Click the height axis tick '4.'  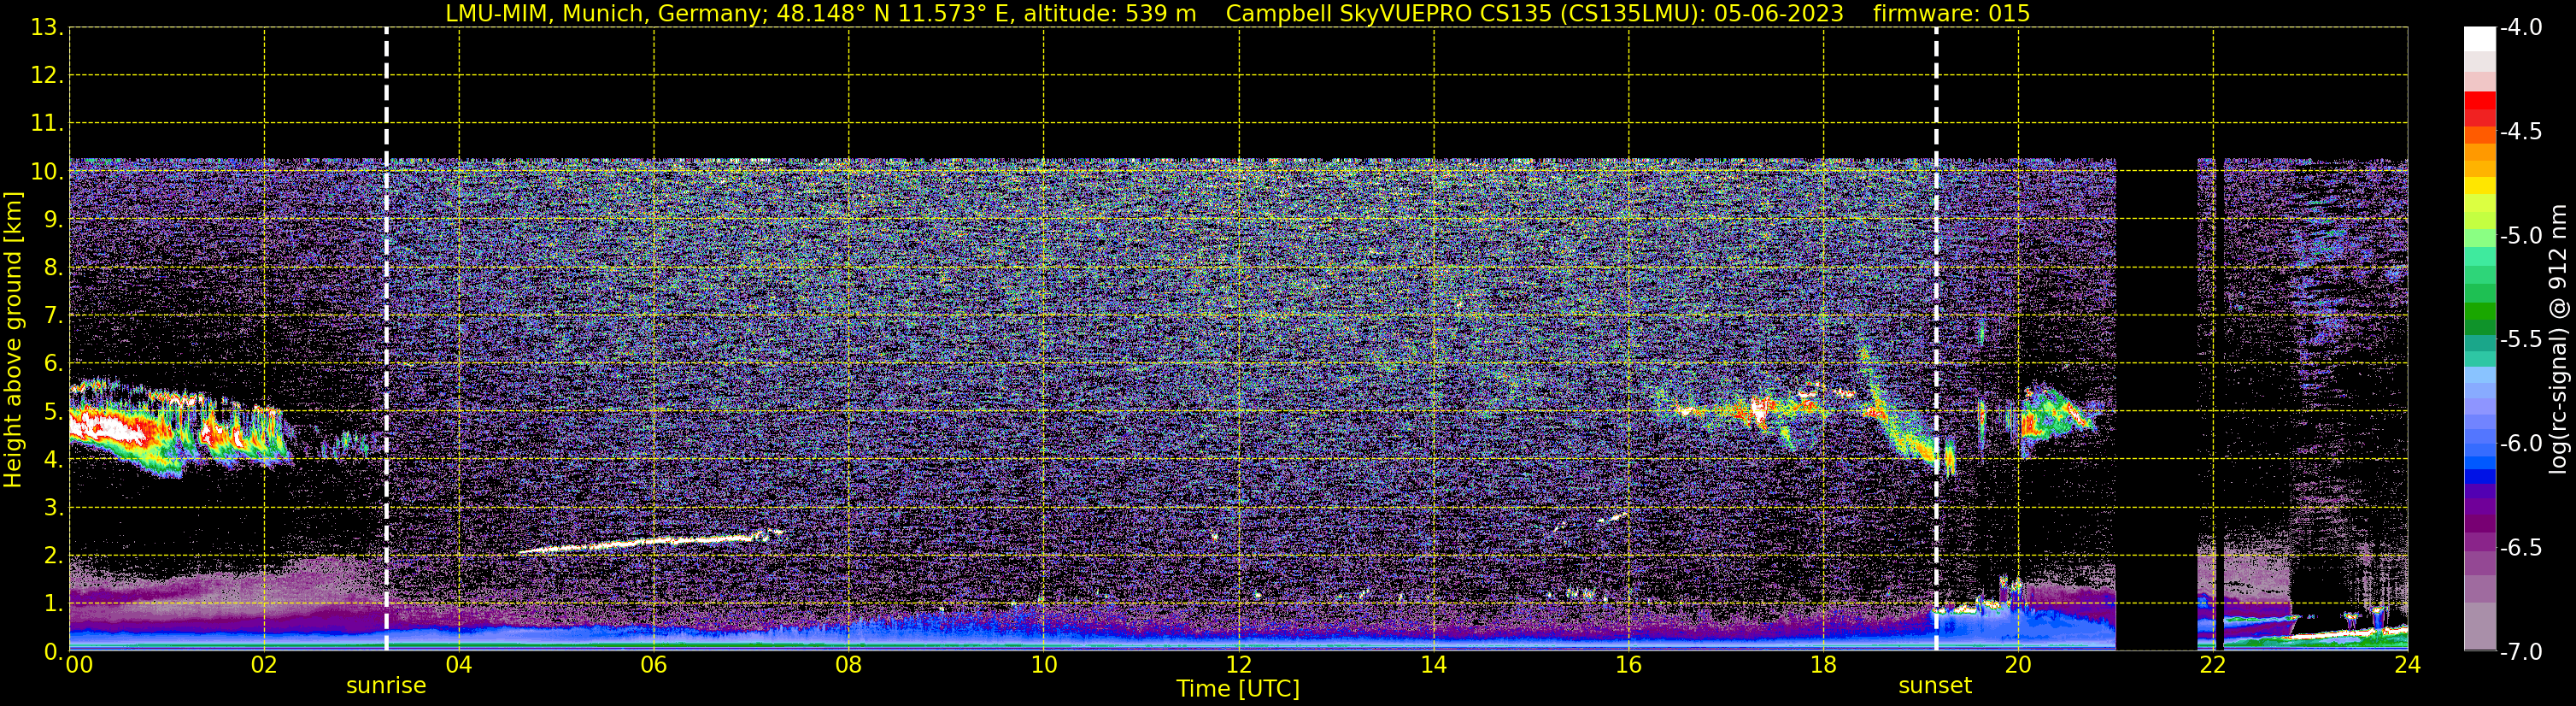53,460
